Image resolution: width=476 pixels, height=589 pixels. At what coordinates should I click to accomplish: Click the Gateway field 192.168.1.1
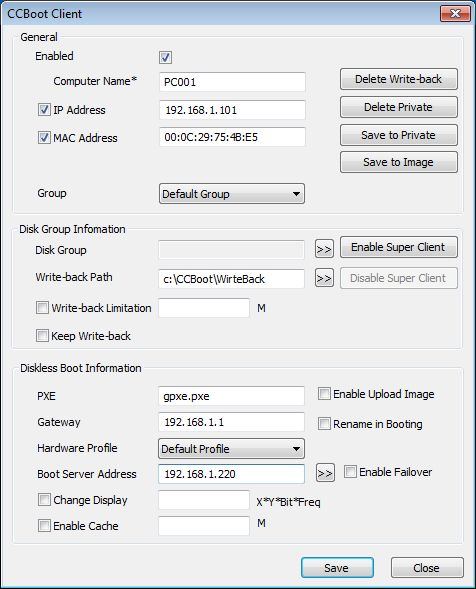pyautogui.click(x=231, y=422)
